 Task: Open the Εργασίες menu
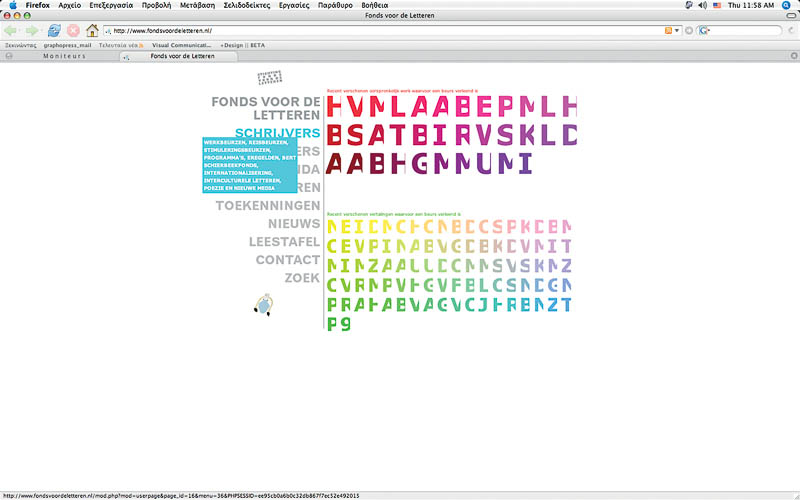point(294,5)
